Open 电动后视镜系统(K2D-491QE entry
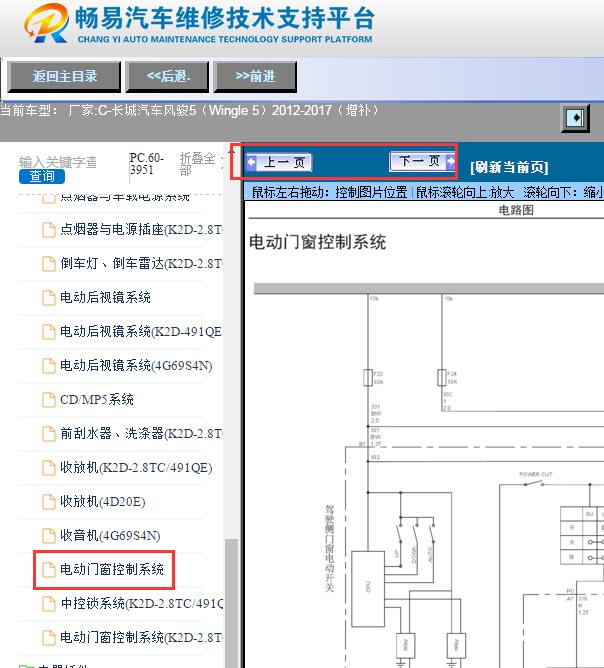604x668 pixels. pyautogui.click(x=141, y=331)
